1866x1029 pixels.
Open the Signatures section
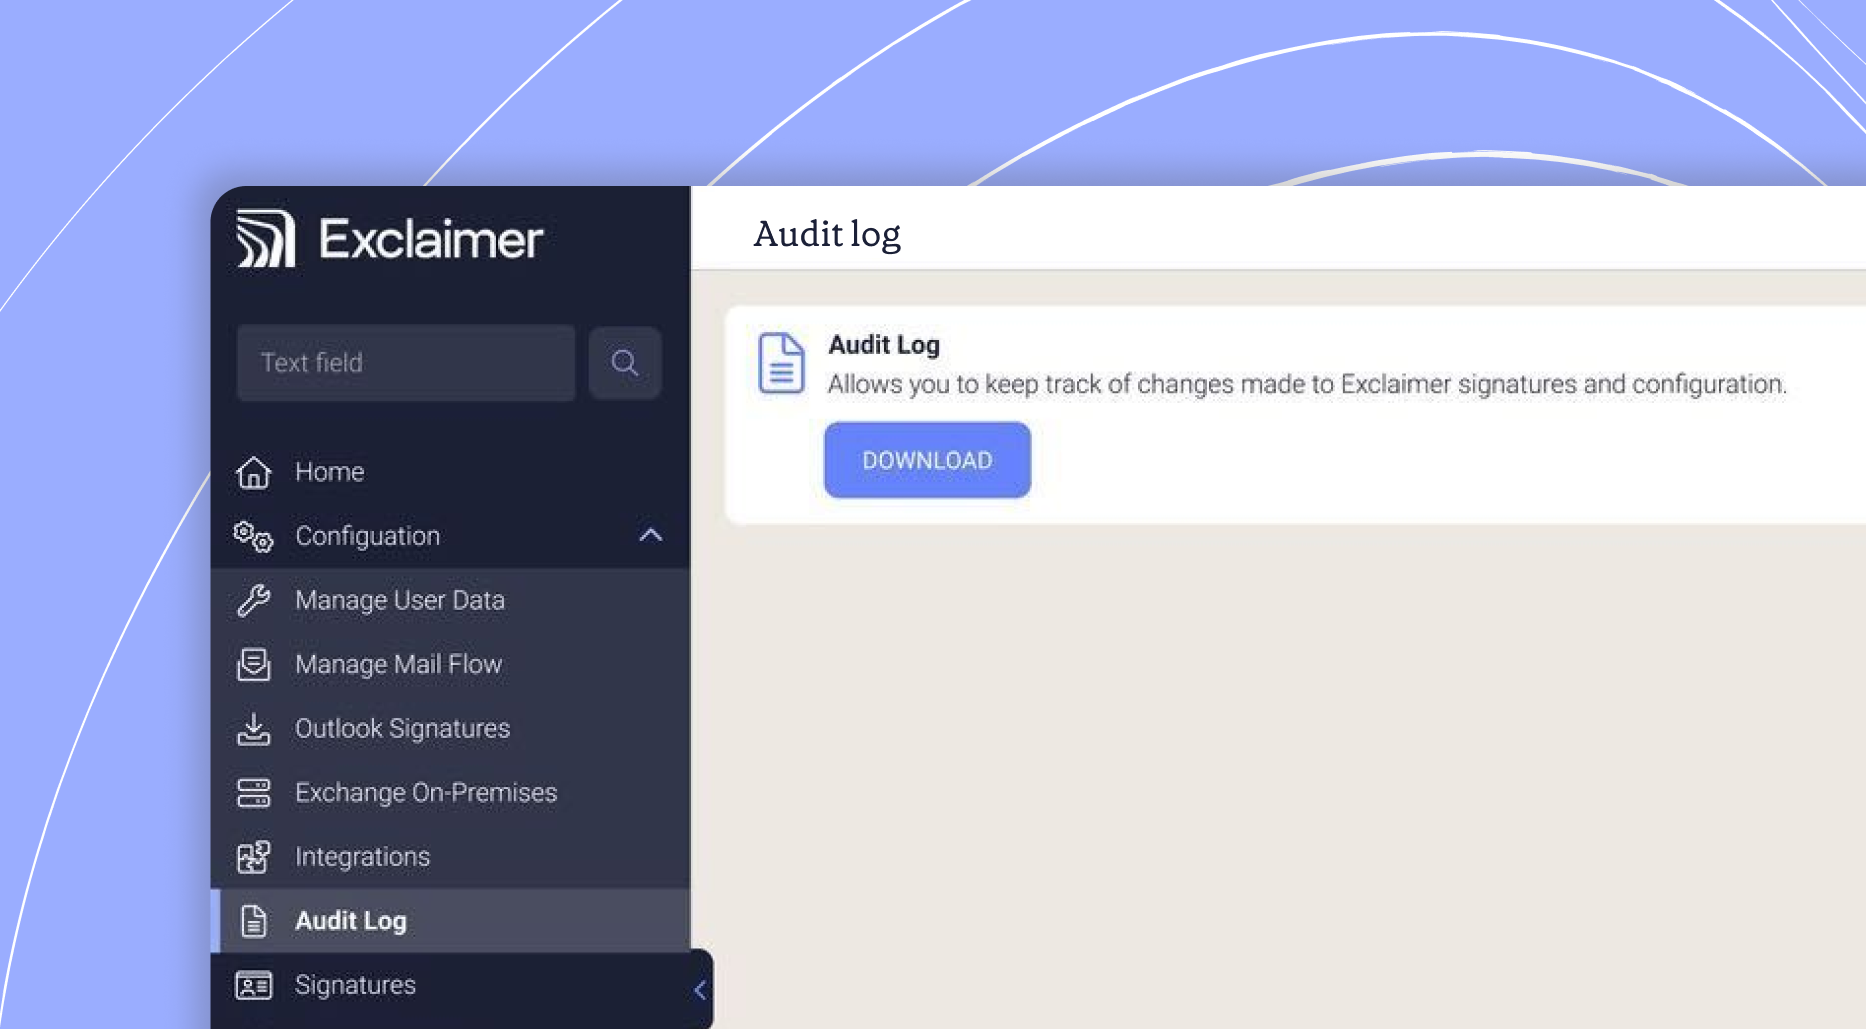pyautogui.click(x=355, y=986)
